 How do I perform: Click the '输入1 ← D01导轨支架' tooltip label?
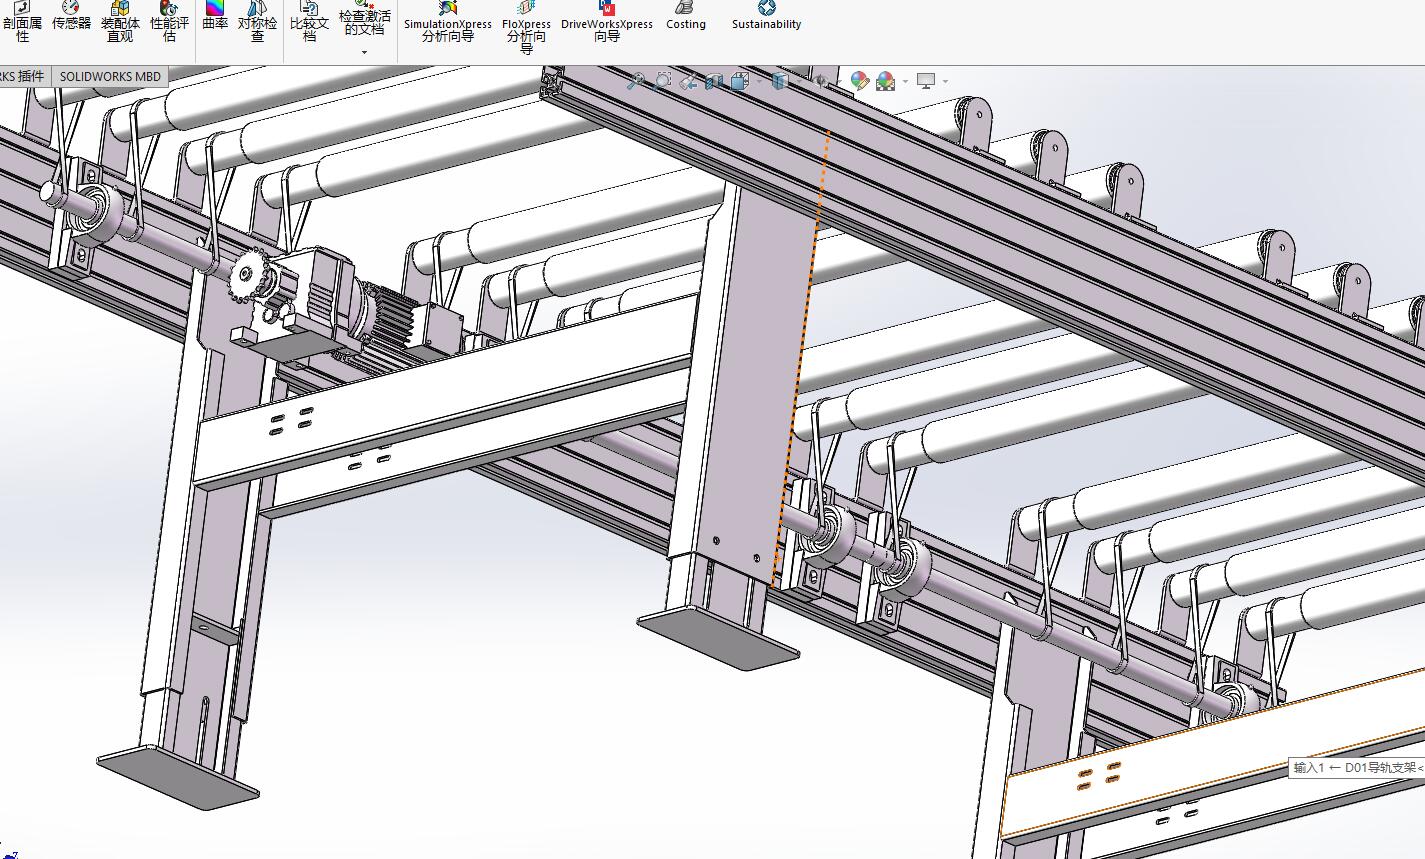1357,768
